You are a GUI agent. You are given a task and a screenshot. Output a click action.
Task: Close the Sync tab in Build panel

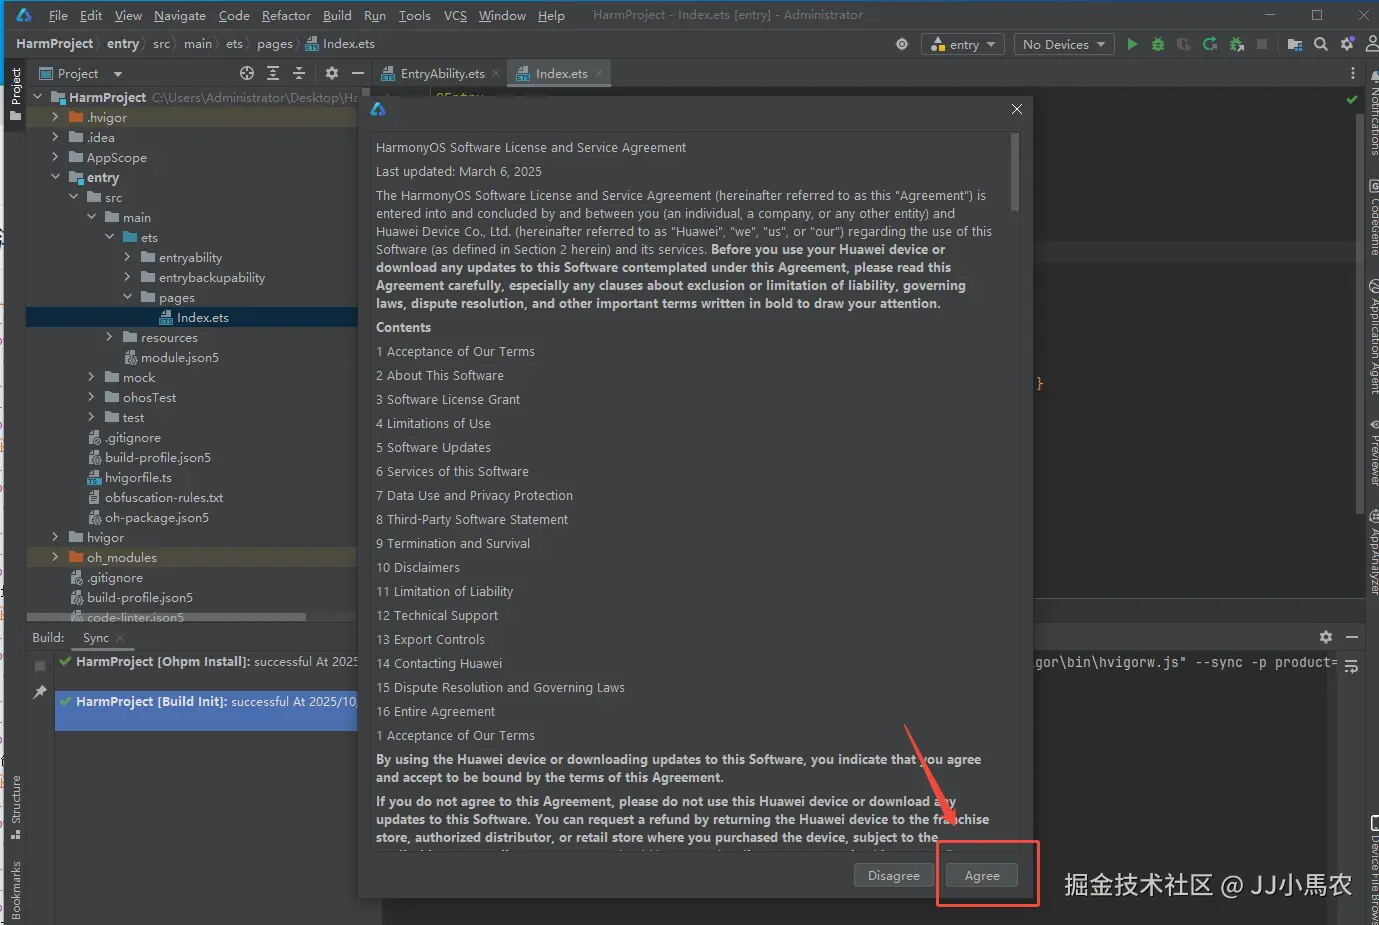(x=120, y=638)
